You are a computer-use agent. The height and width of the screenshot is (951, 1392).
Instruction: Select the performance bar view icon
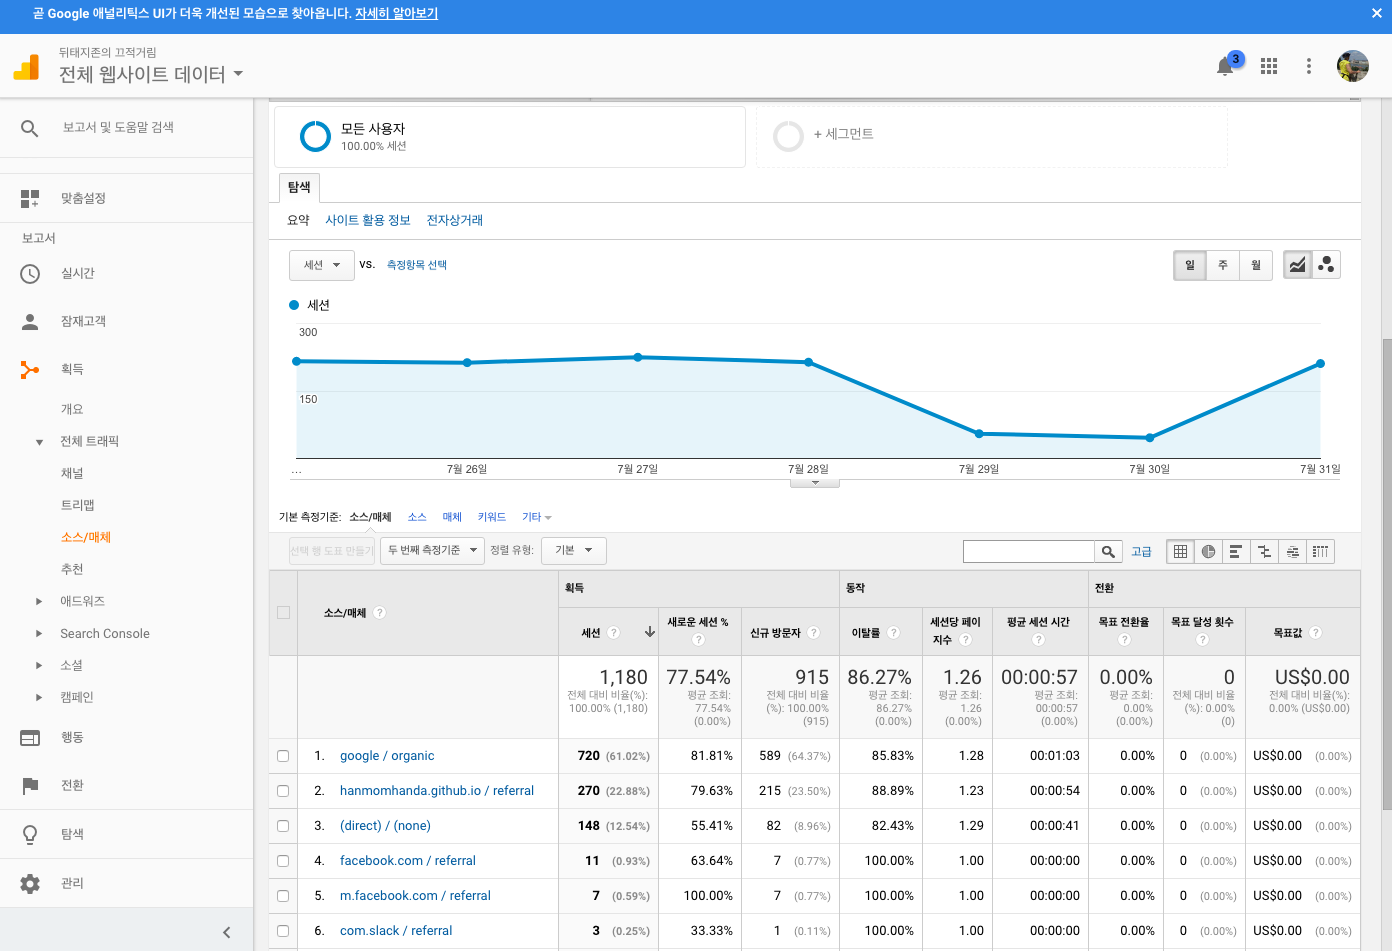coord(1237,552)
